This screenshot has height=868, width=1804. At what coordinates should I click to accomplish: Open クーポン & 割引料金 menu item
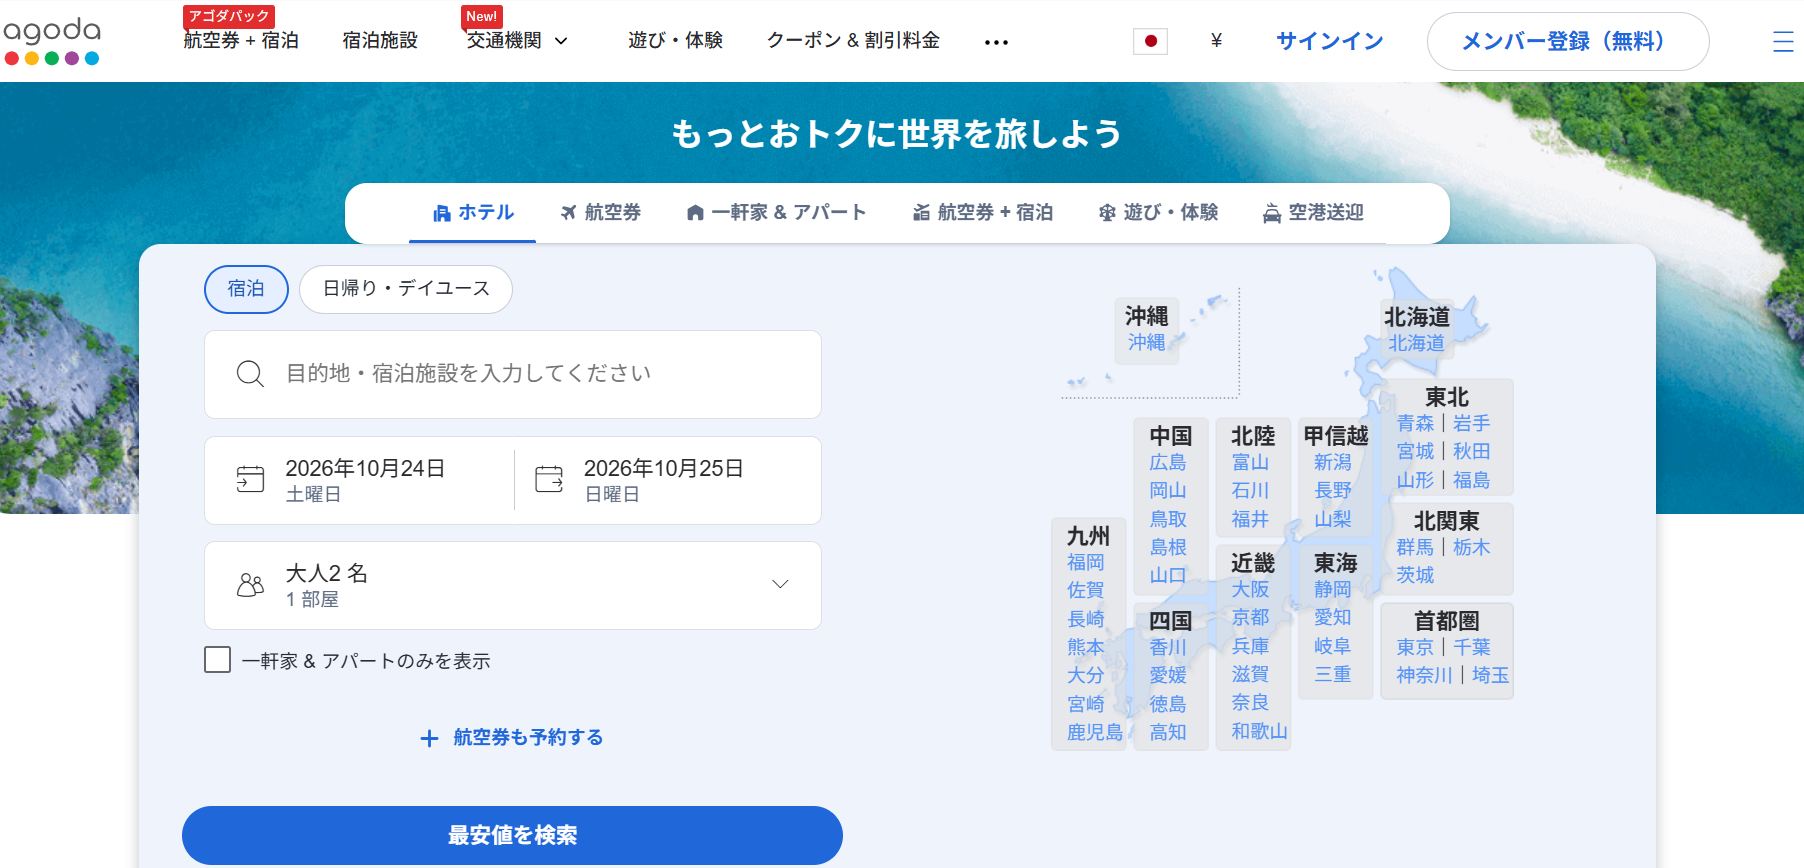(853, 41)
